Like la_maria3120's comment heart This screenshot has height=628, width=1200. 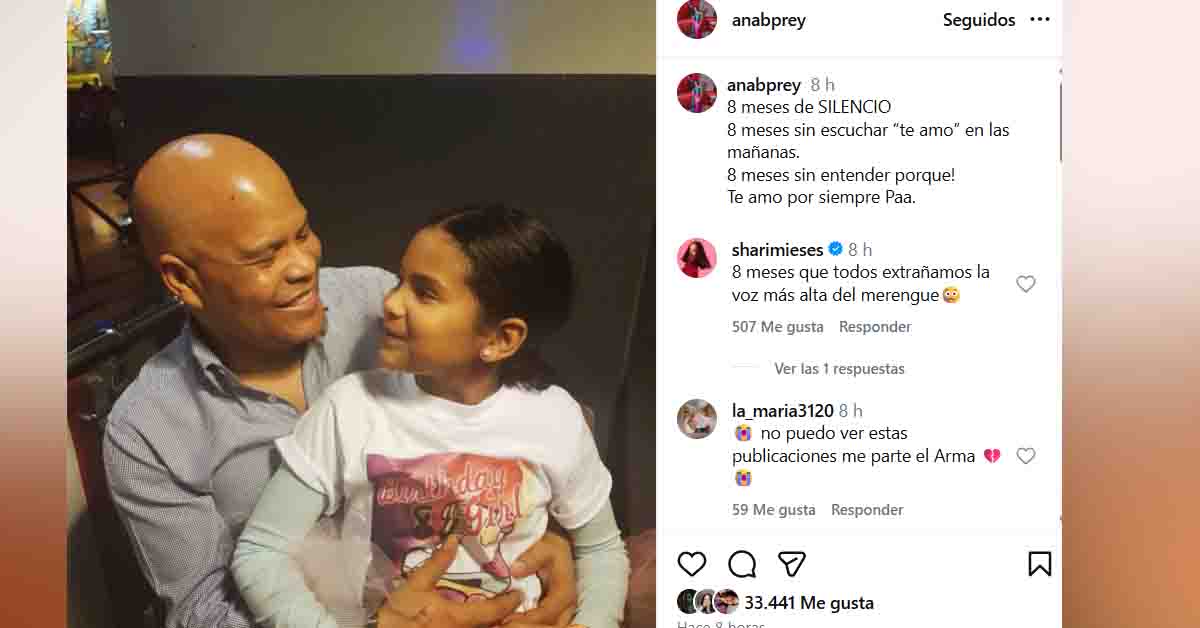click(x=1025, y=456)
